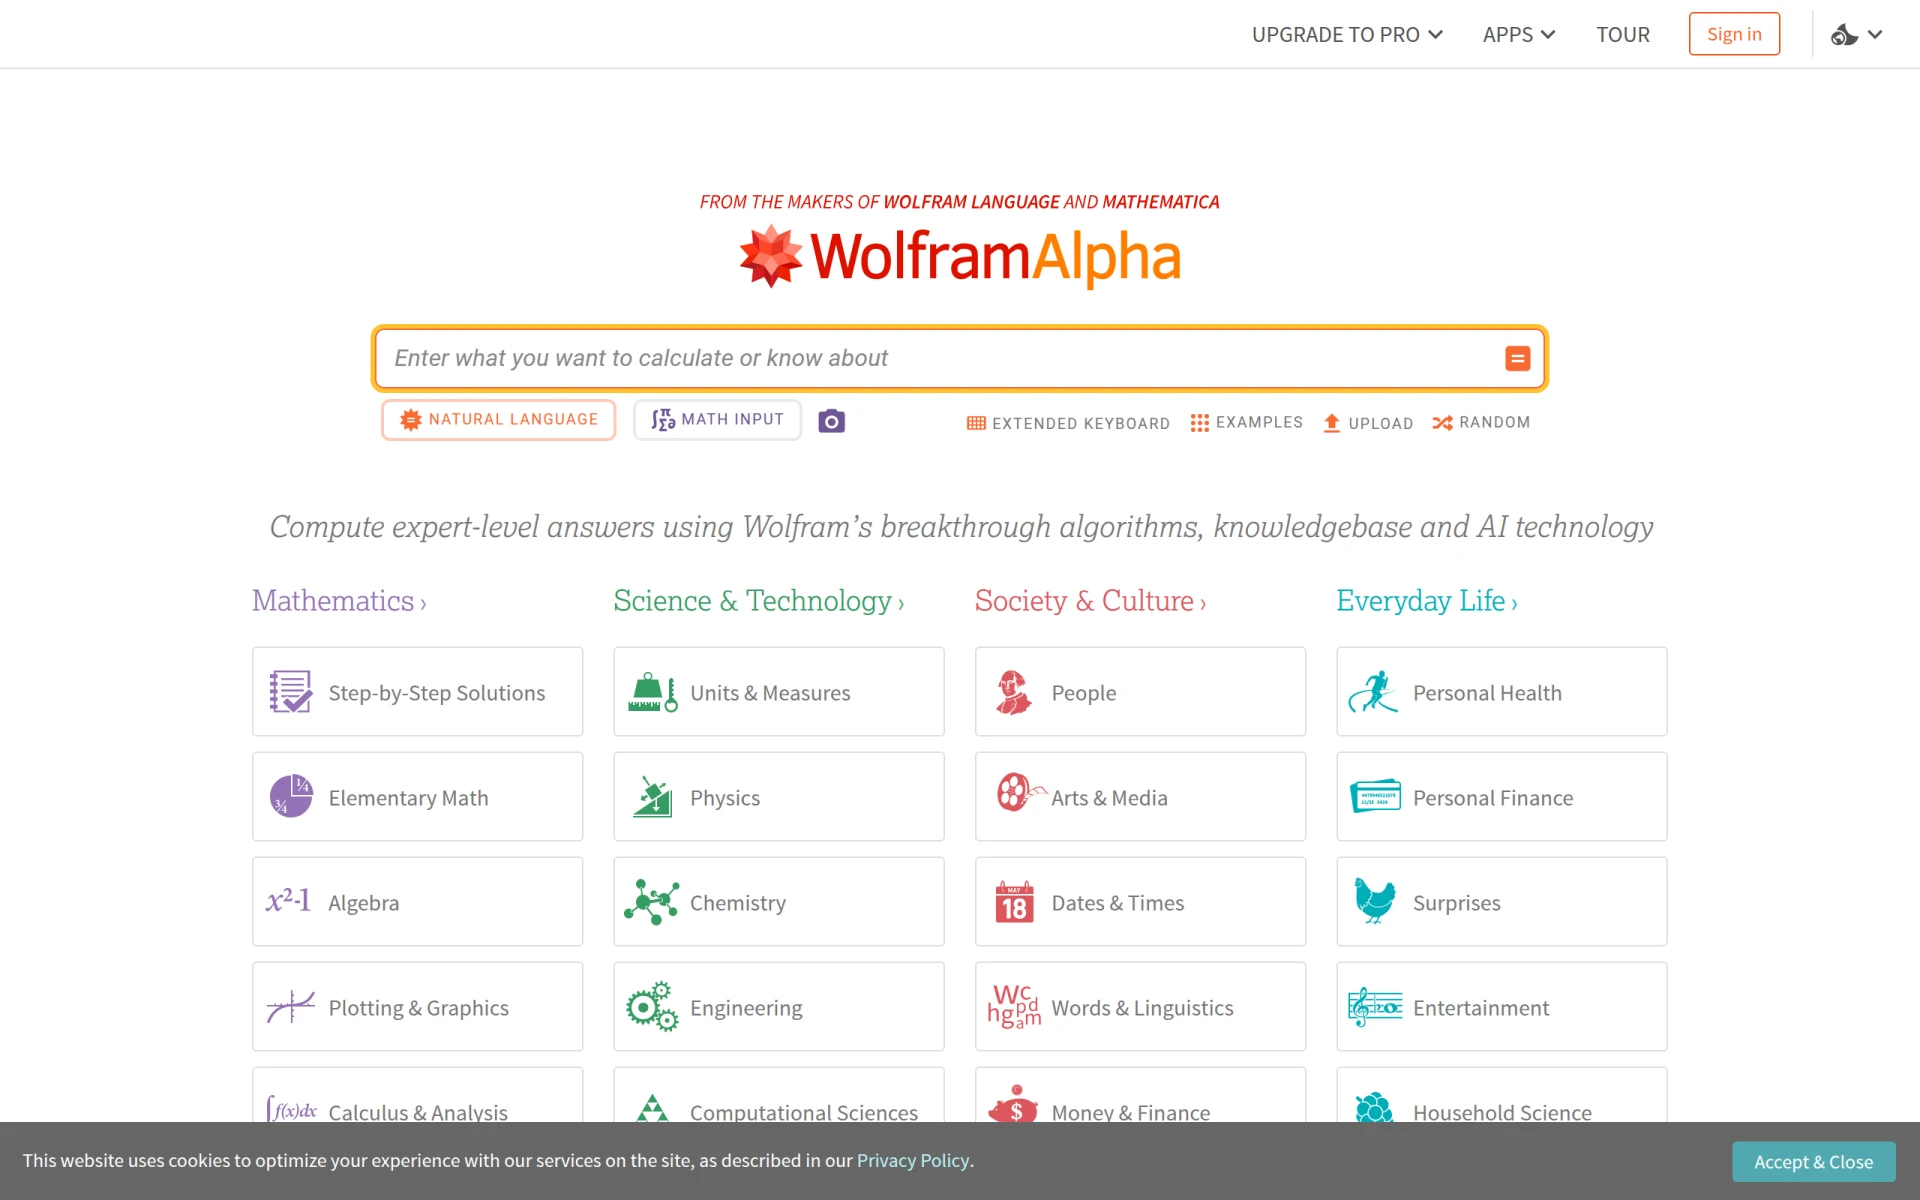The height and width of the screenshot is (1200, 1920).
Task: Accept and close the cookie notice
Action: [x=1813, y=1162]
